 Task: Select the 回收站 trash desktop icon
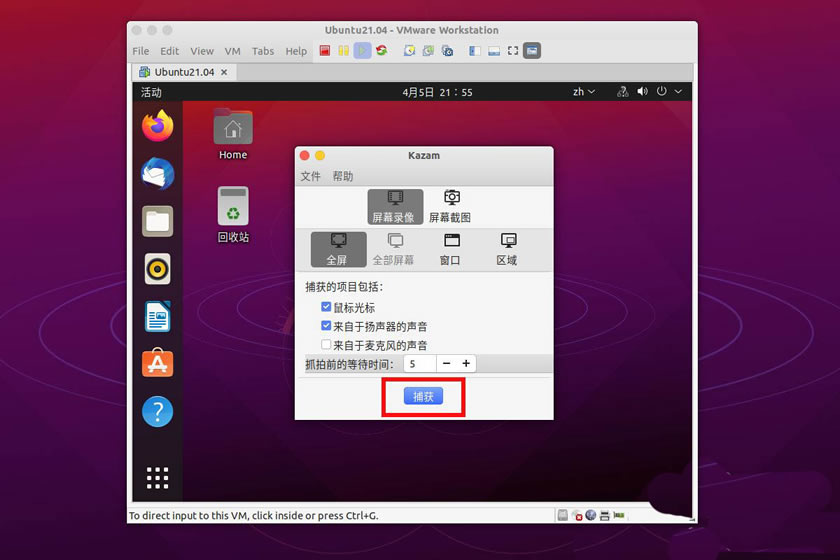pyautogui.click(x=233, y=214)
